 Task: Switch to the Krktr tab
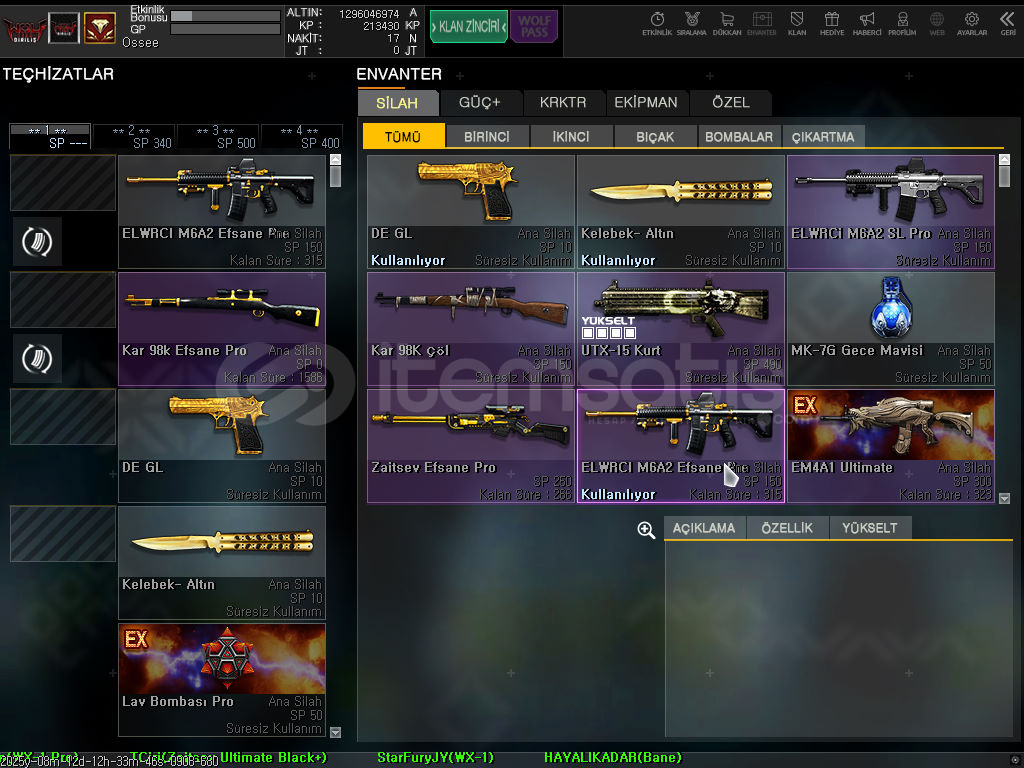pos(563,103)
